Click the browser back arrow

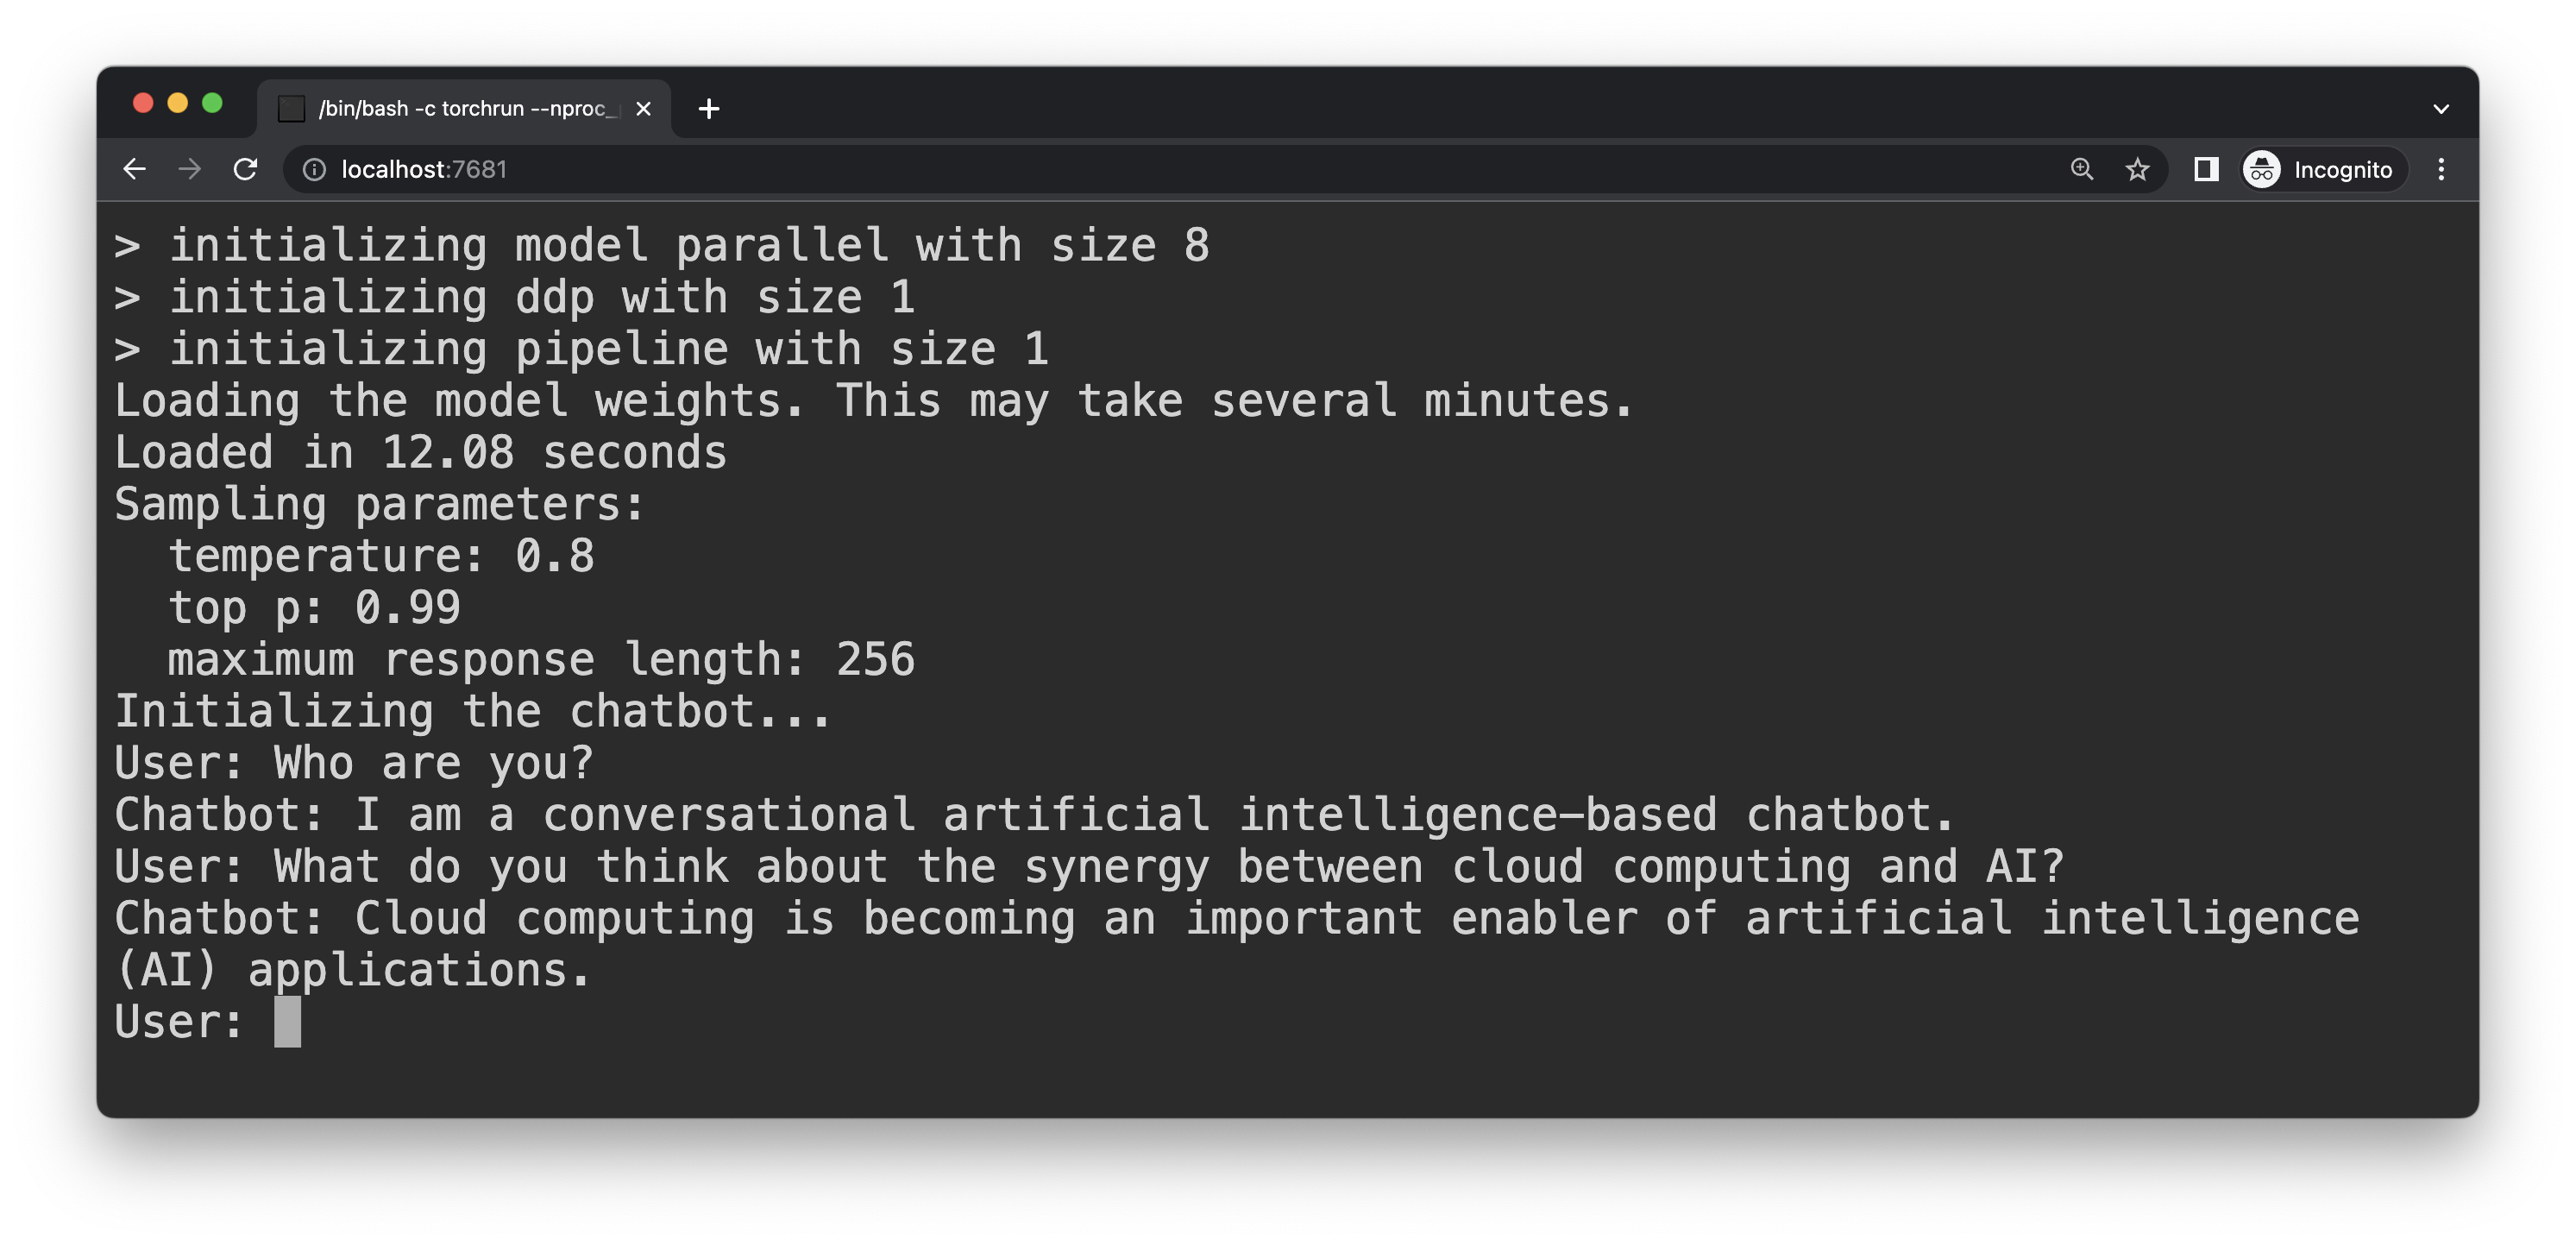(x=134, y=169)
